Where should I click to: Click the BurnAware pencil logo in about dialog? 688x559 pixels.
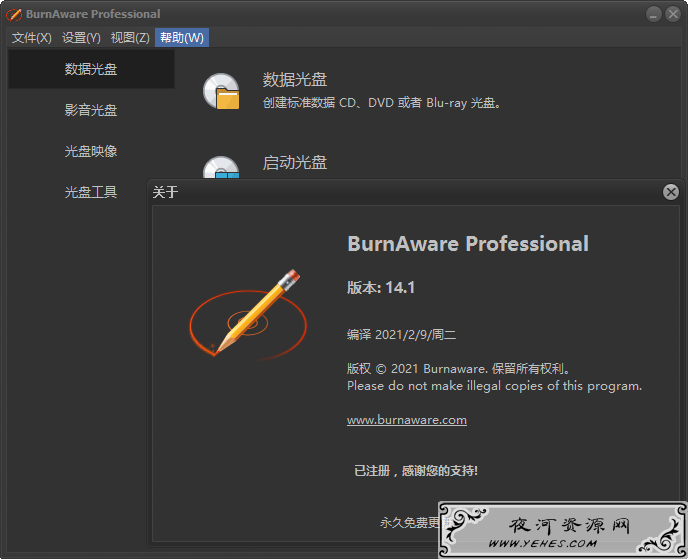point(248,316)
